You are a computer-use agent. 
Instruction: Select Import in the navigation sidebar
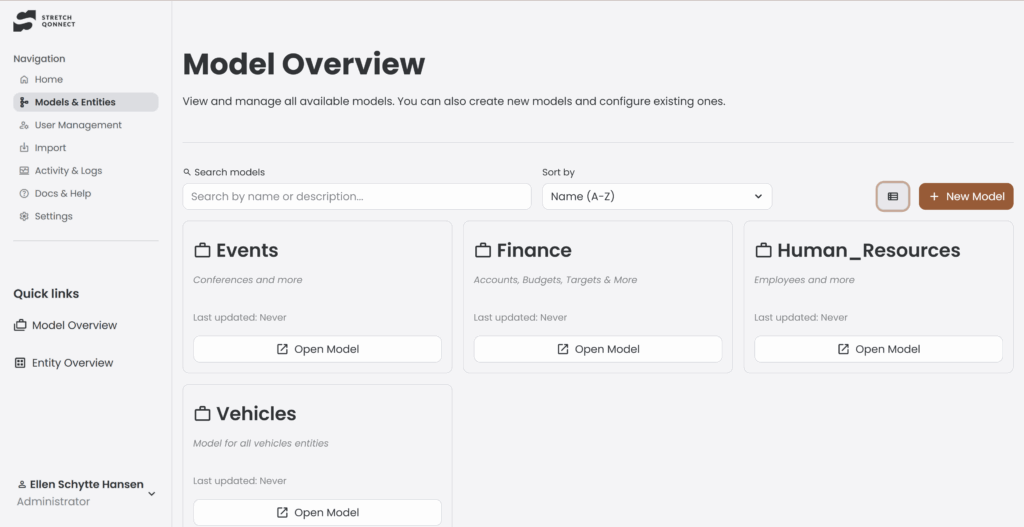pyautogui.click(x=50, y=148)
